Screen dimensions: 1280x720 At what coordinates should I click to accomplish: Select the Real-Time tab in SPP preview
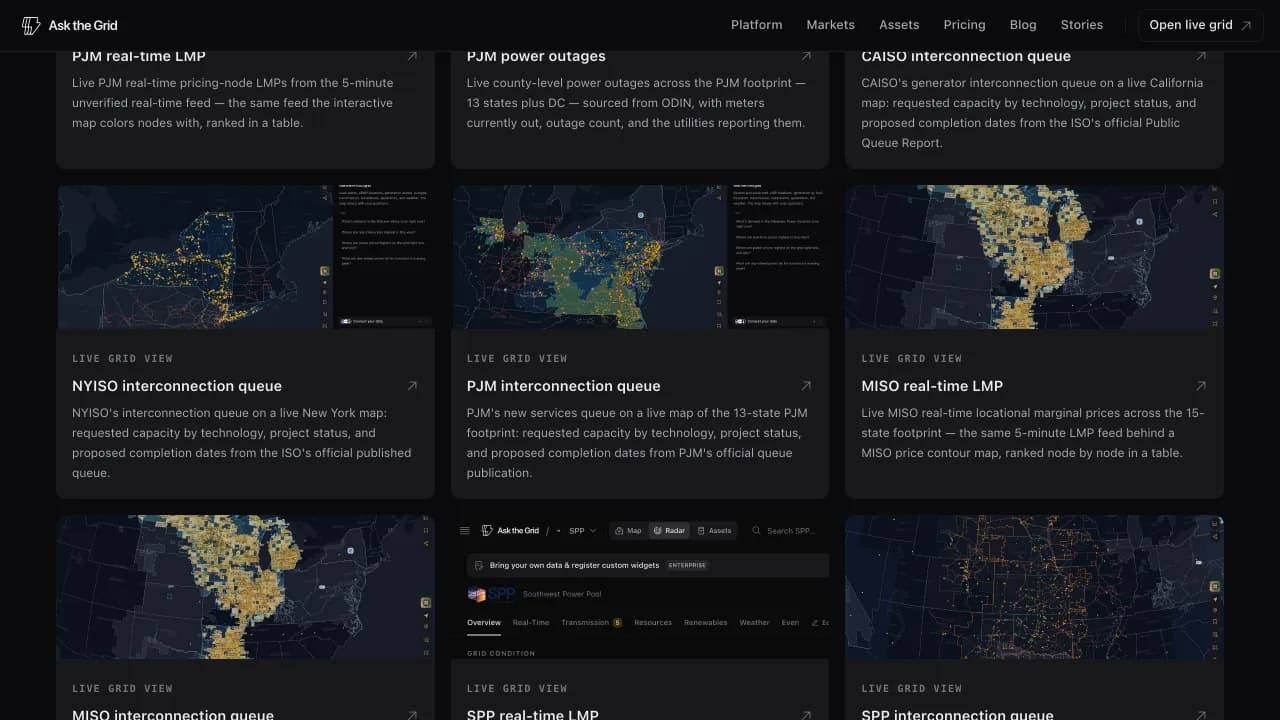(531, 623)
